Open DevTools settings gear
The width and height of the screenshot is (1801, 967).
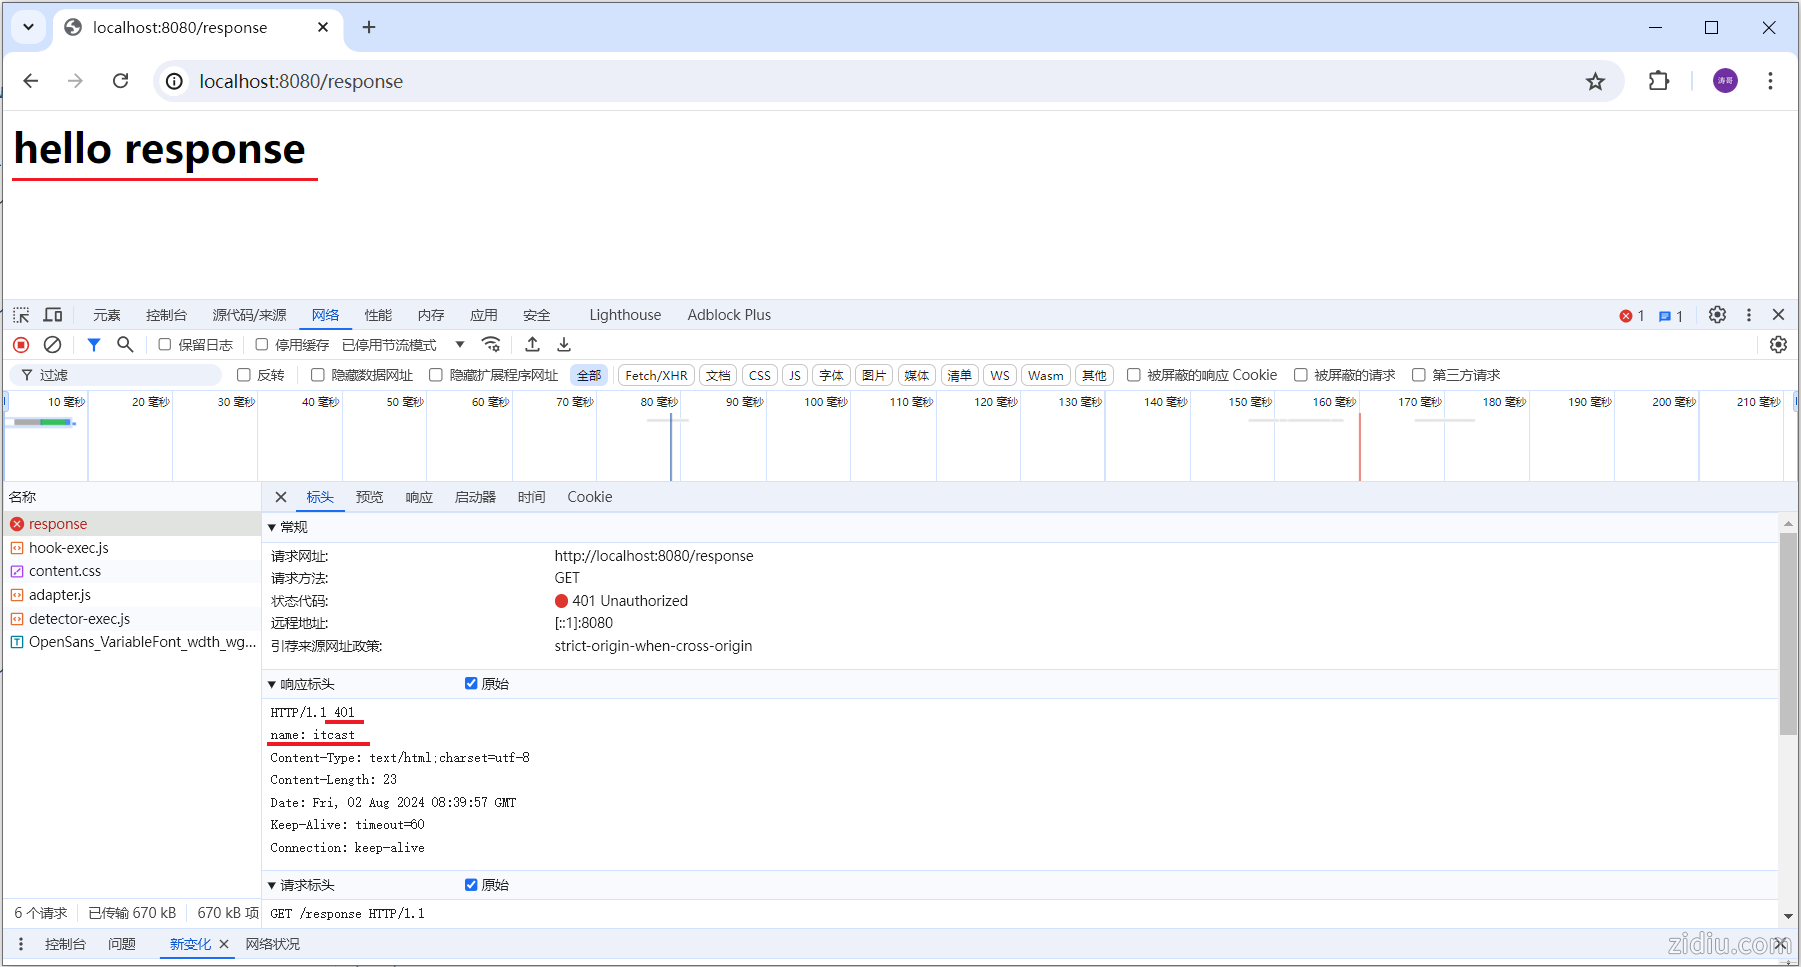click(x=1717, y=315)
